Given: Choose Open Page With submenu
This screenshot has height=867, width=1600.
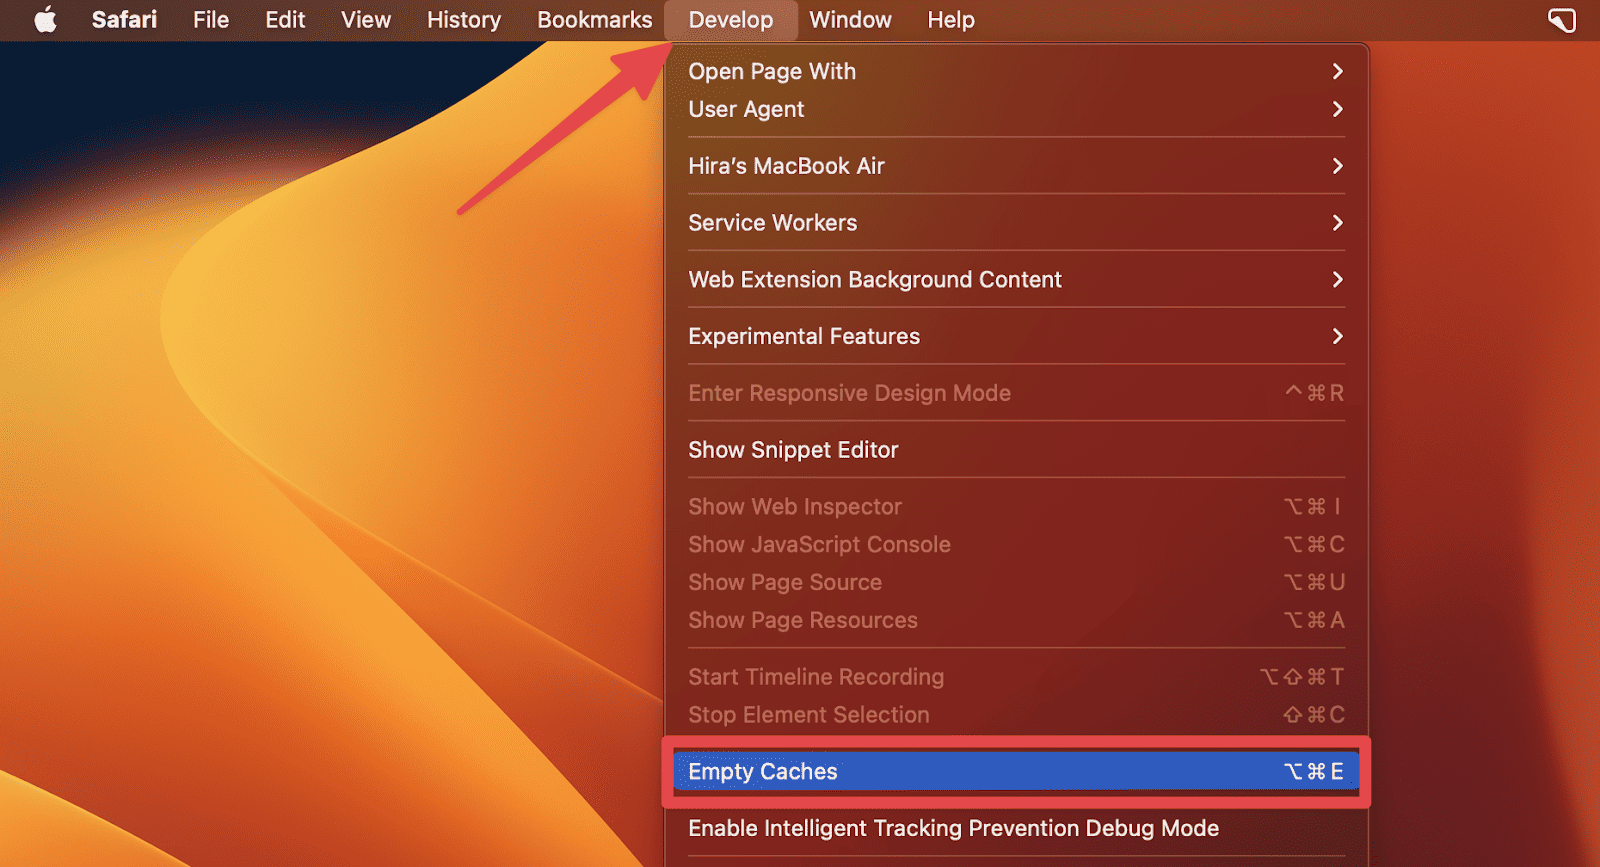Looking at the screenshot, I should point(1016,71).
